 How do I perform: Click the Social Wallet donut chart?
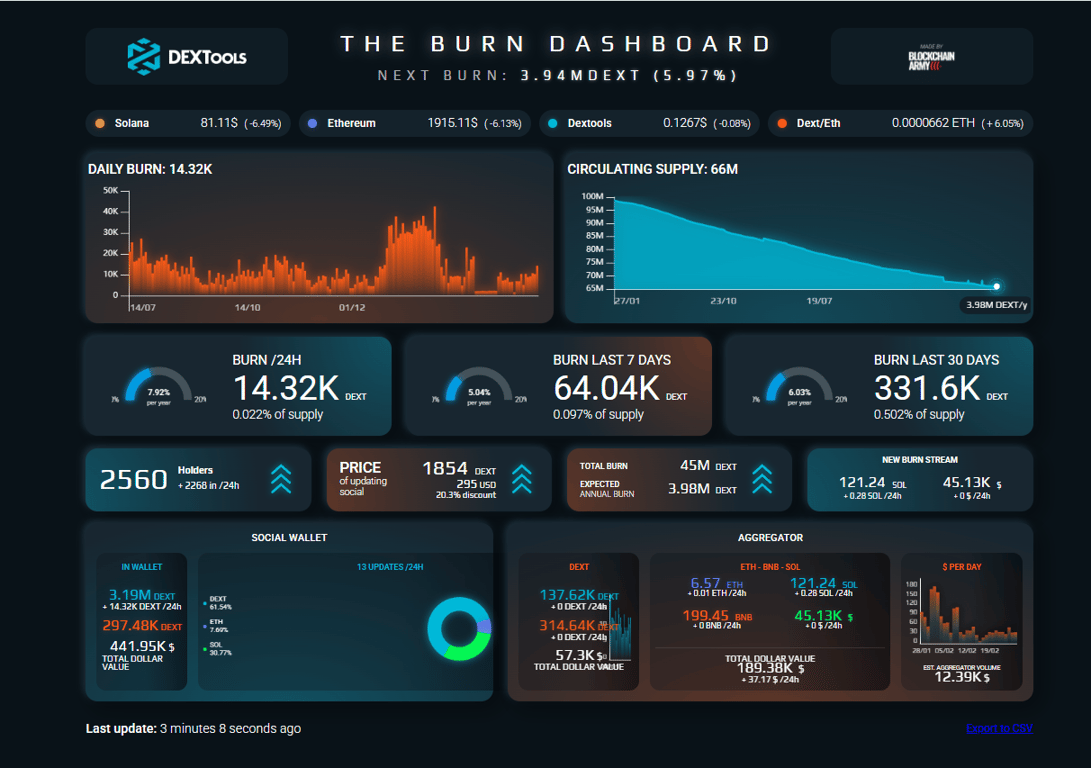[459, 629]
